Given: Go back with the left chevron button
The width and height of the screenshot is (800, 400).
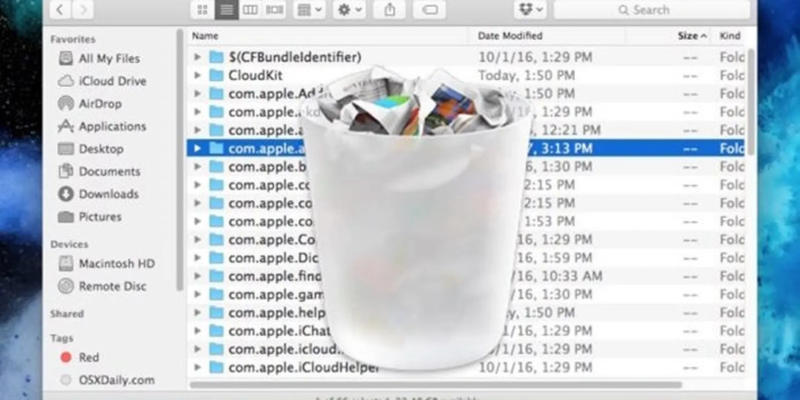Looking at the screenshot, I should (x=60, y=9).
